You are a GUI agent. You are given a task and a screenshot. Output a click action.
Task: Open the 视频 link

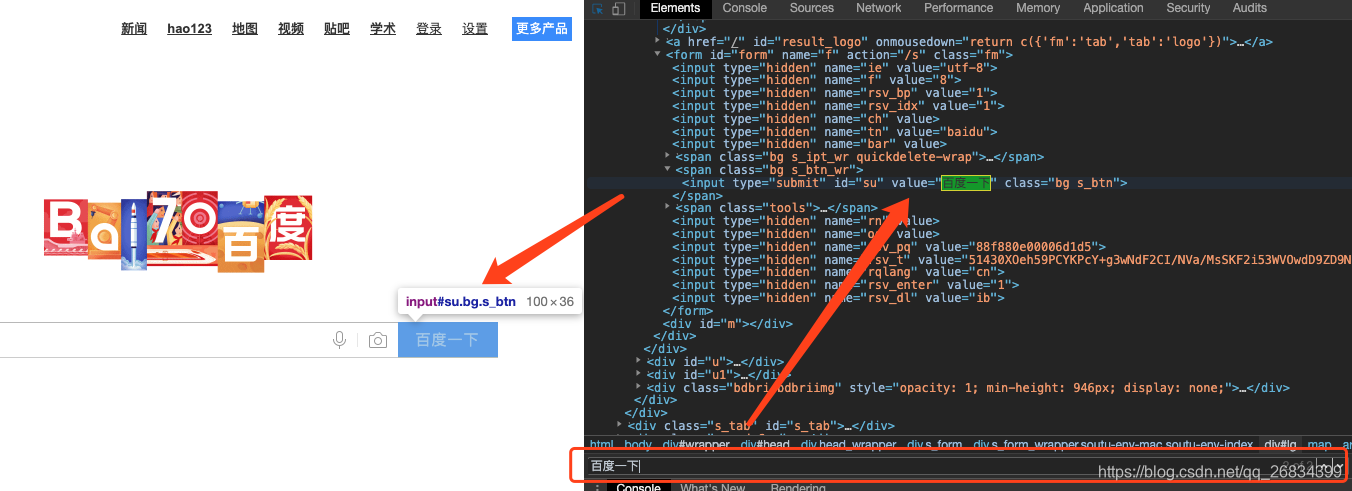coord(291,29)
